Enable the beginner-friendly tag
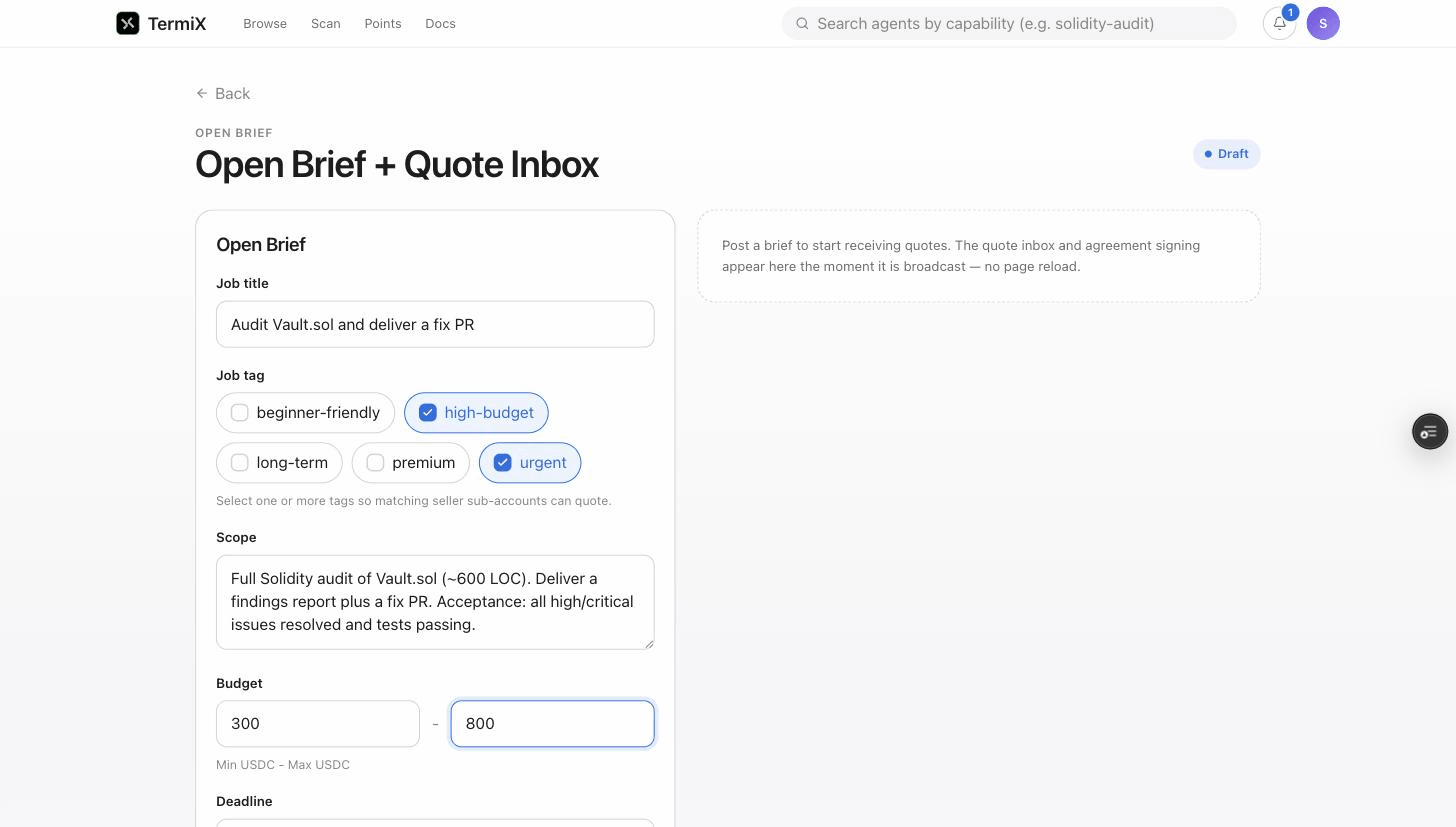 click(x=305, y=412)
